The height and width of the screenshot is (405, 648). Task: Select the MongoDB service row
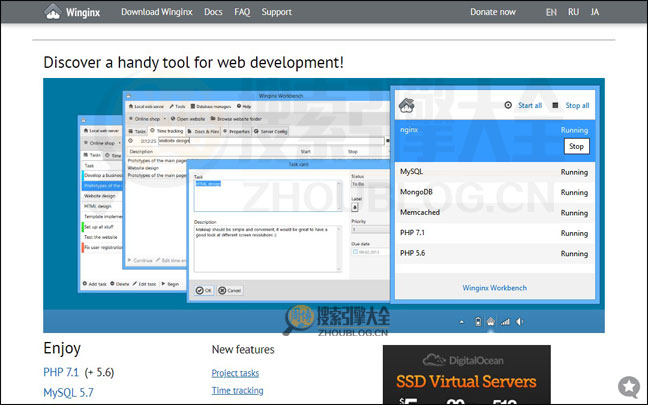point(495,192)
